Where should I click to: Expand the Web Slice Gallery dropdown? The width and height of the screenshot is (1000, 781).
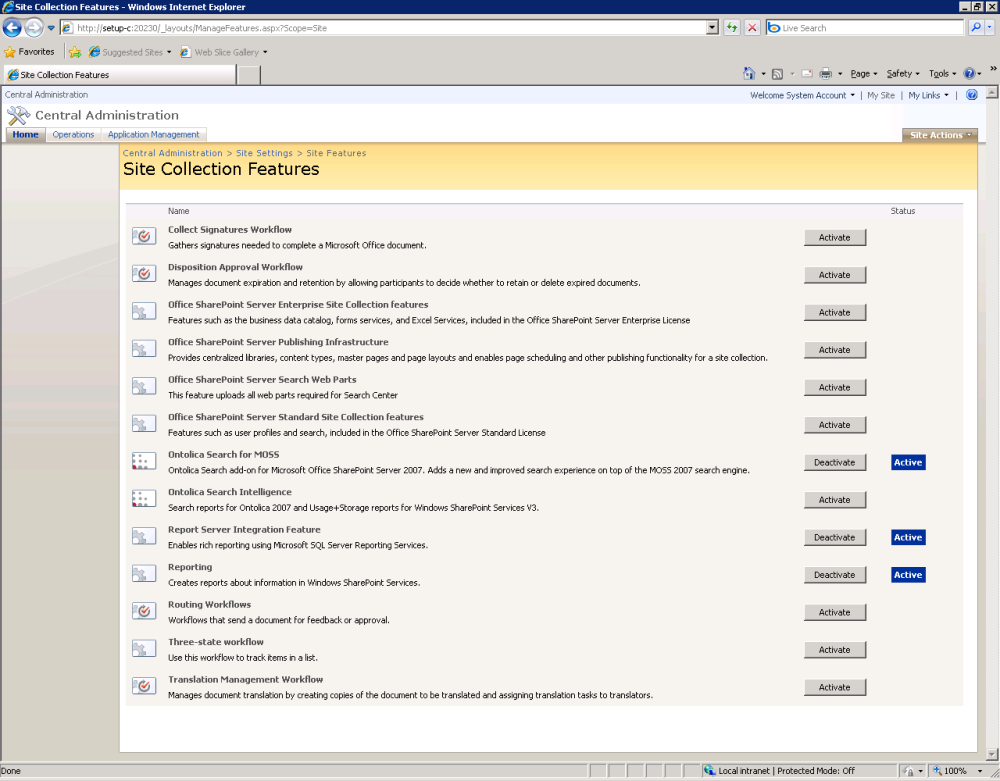(x=265, y=52)
